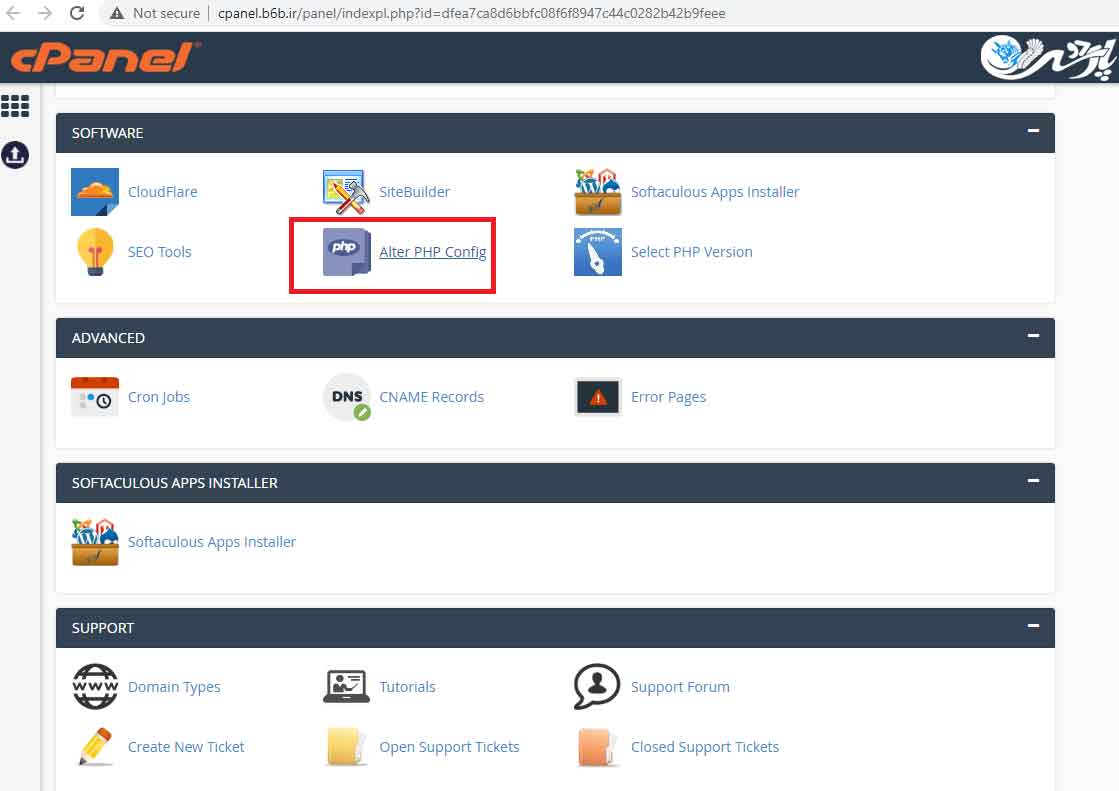The height and width of the screenshot is (791, 1119).
Task: Click the white calligraphy logo in header
Action: coord(1048,57)
